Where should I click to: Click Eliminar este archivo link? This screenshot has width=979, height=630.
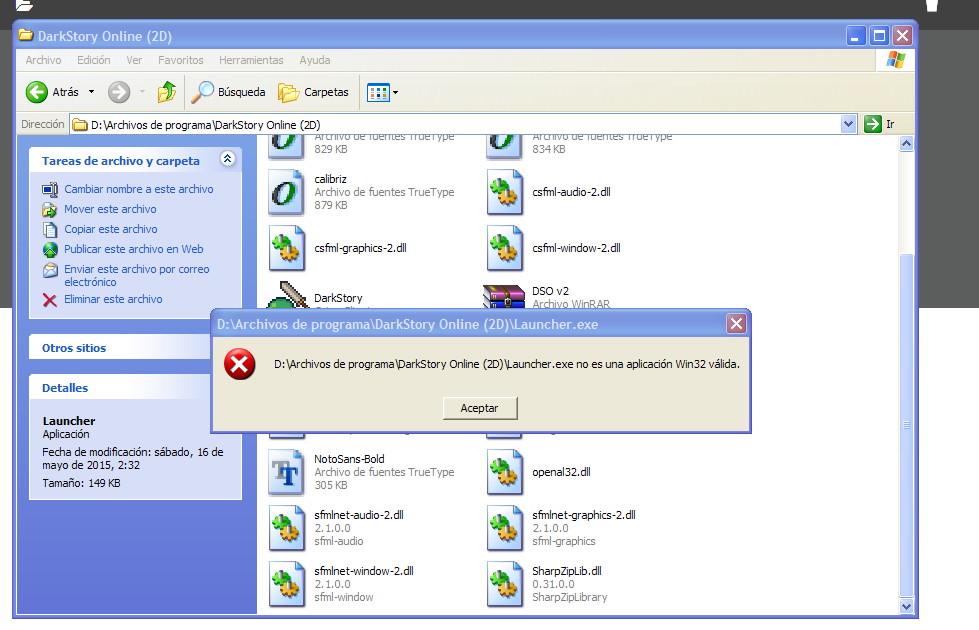coord(113,299)
